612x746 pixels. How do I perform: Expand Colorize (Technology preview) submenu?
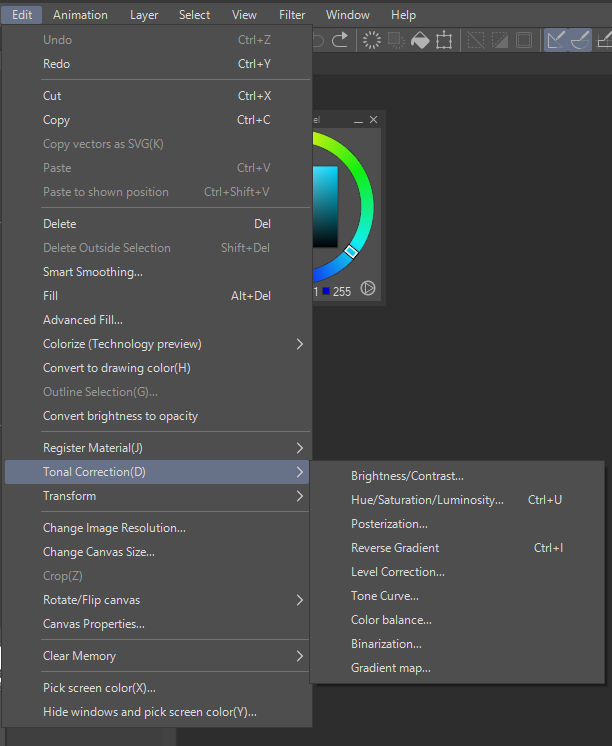click(x=299, y=344)
